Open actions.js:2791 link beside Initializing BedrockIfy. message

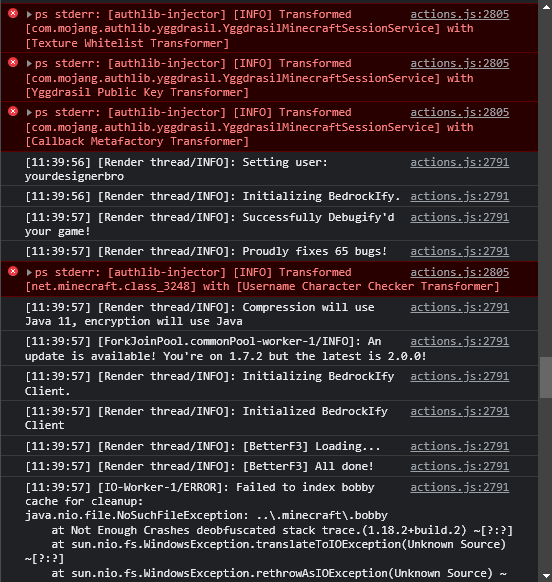pos(460,196)
